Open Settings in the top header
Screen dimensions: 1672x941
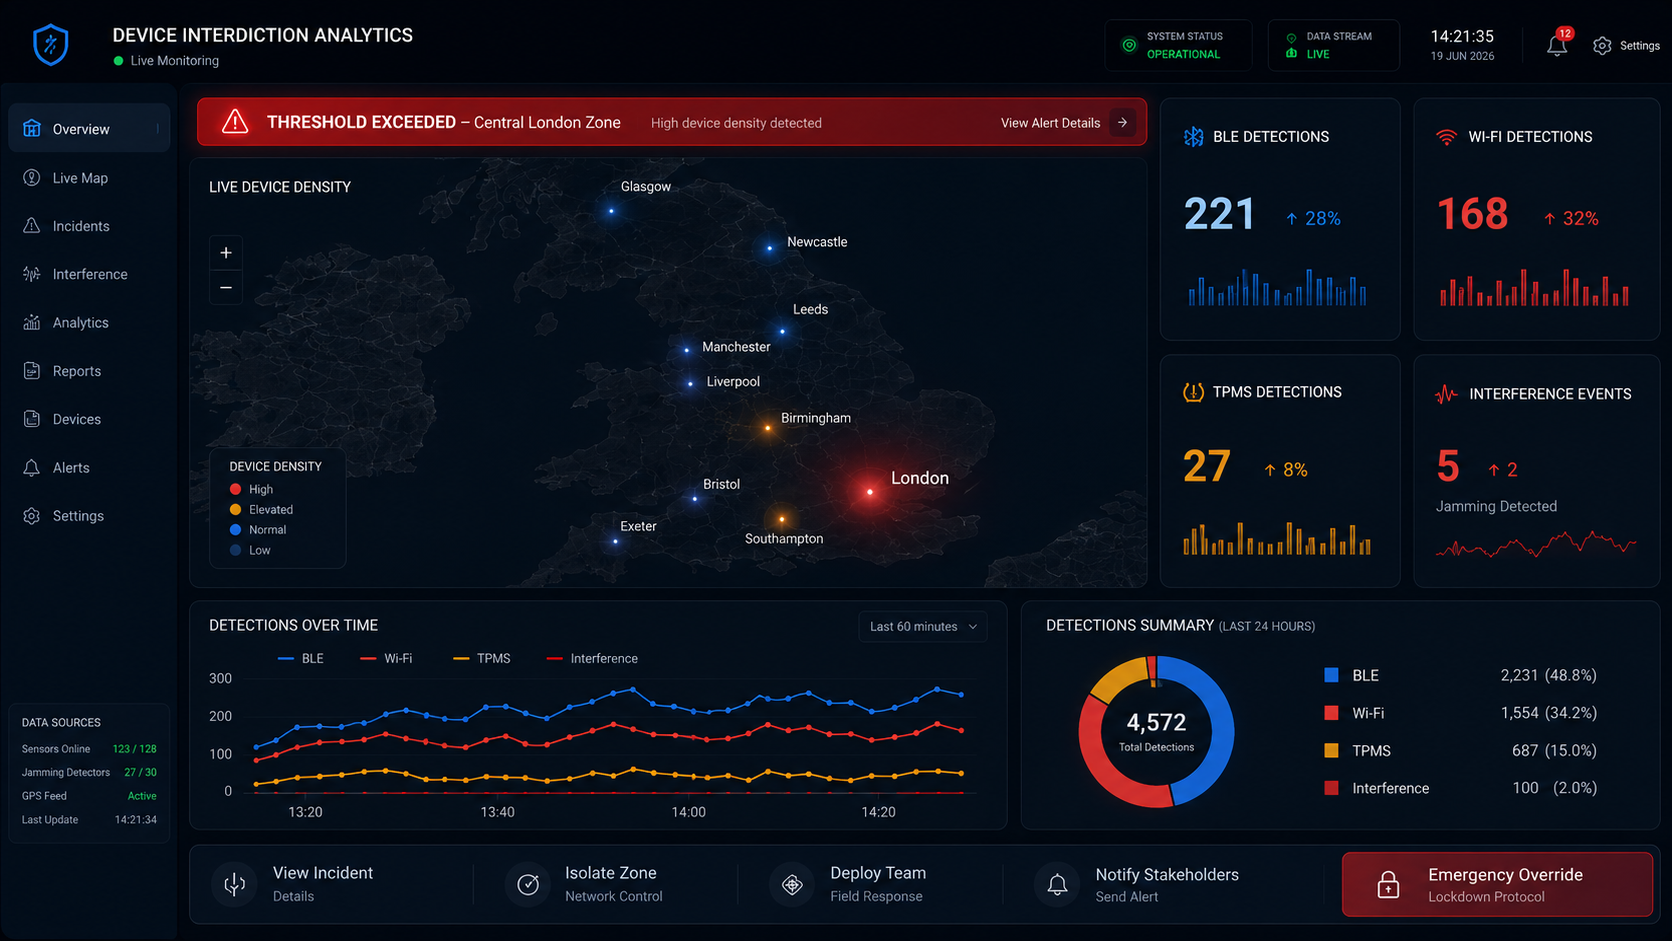click(x=1626, y=46)
